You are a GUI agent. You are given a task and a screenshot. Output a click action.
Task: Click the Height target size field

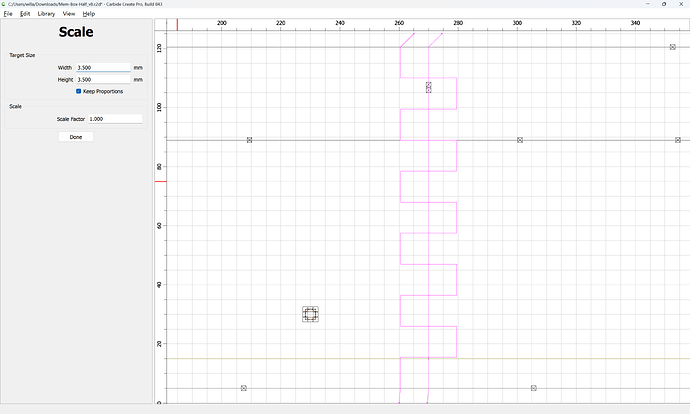point(103,80)
